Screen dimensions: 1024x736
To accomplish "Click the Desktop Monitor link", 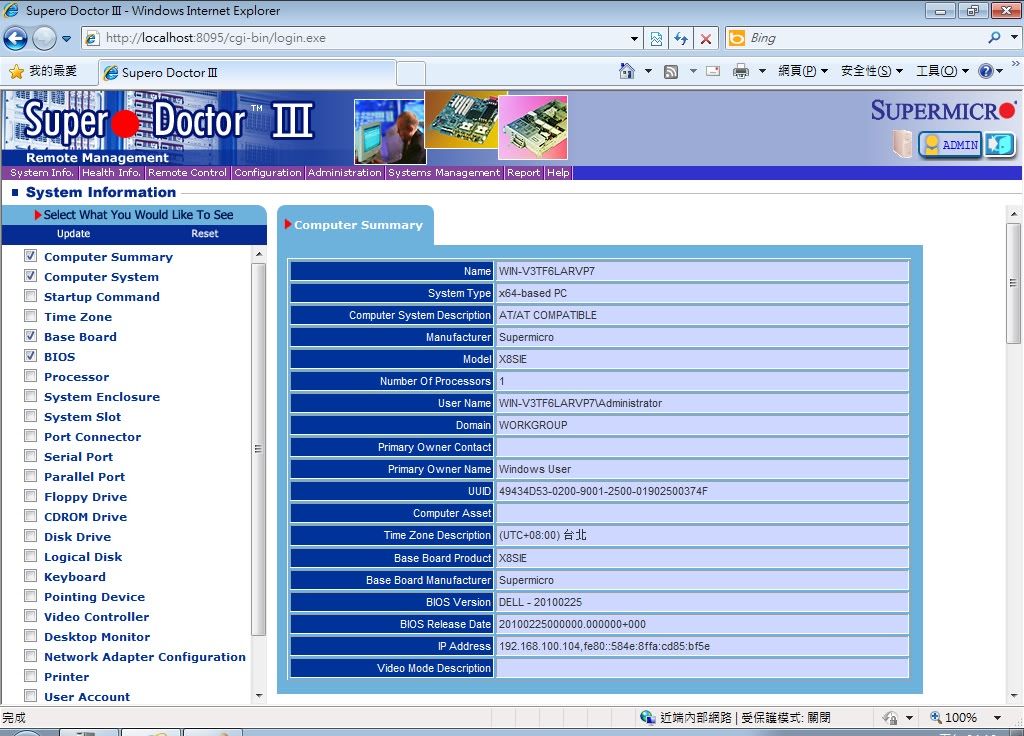I will click(97, 637).
